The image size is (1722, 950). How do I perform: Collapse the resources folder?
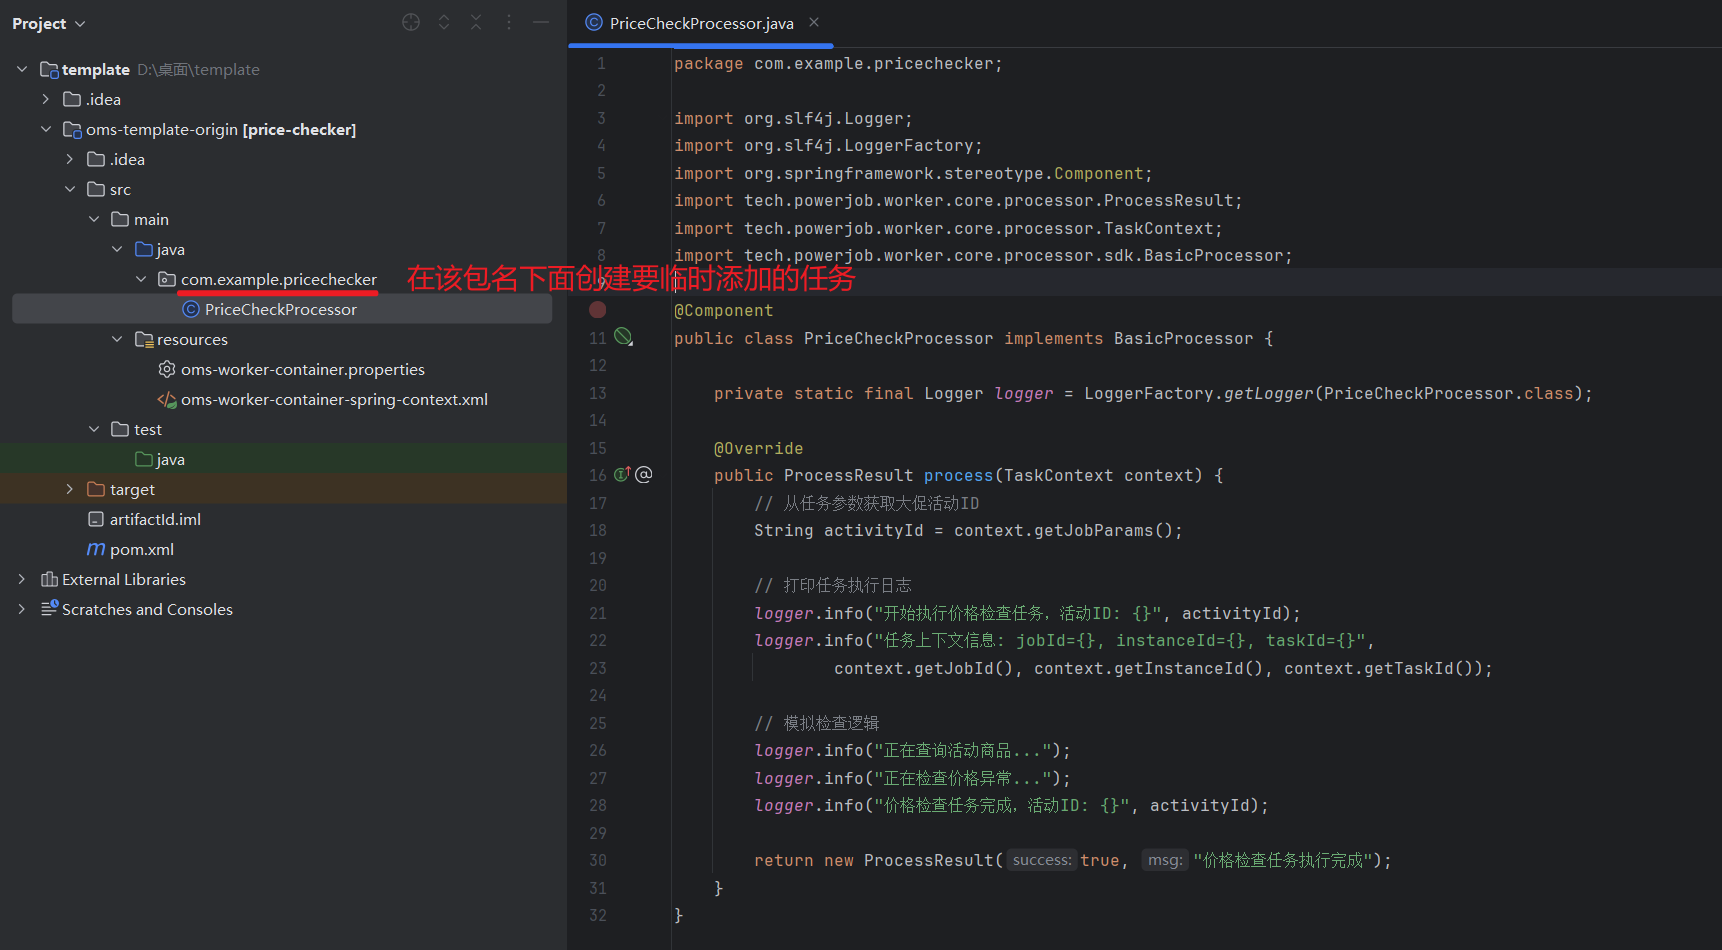(118, 339)
